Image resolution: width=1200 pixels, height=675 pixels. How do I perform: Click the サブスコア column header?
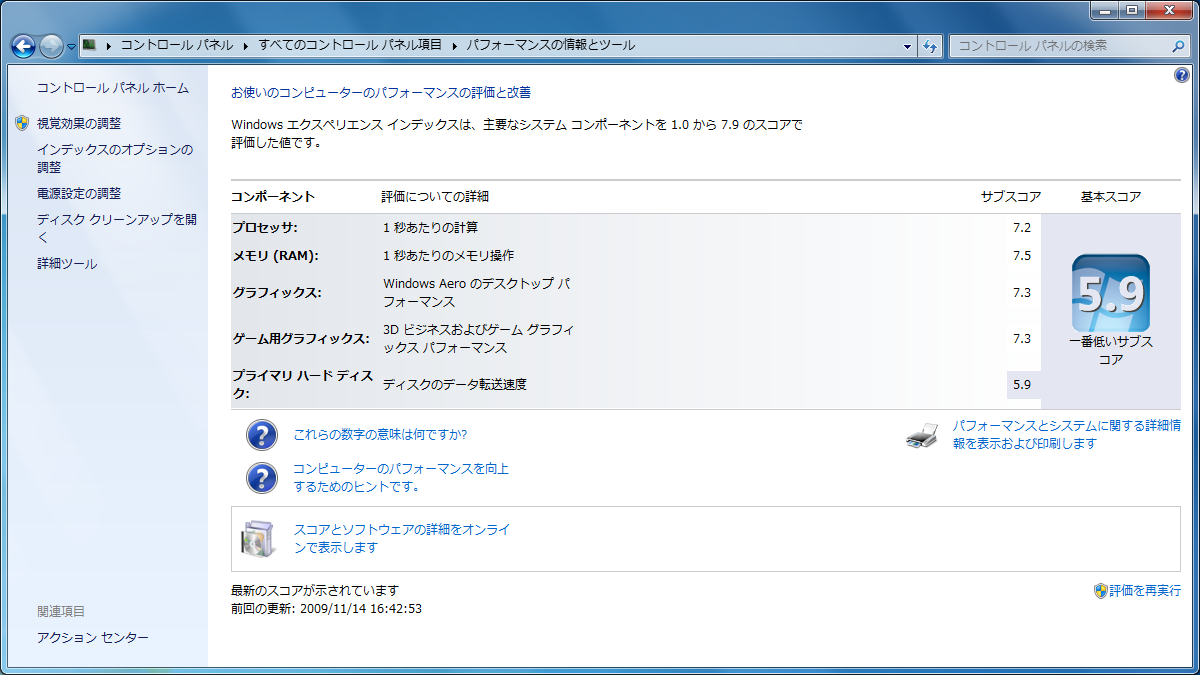tap(1011, 197)
